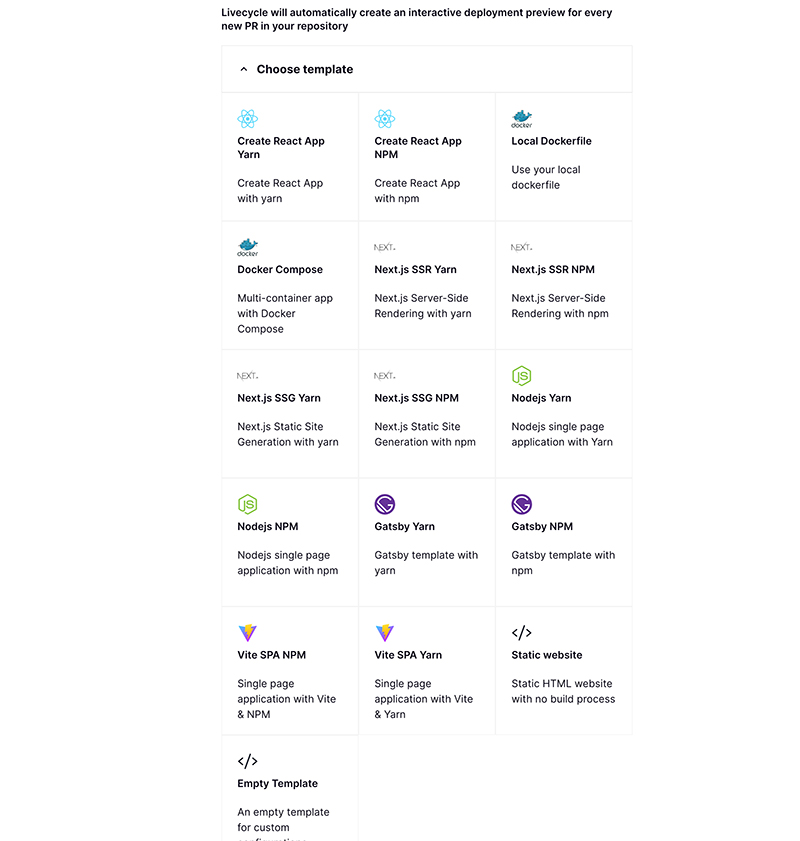Click the Node.js icon on Nodejs NPM
Screen dimensions: 800x841
(248, 503)
